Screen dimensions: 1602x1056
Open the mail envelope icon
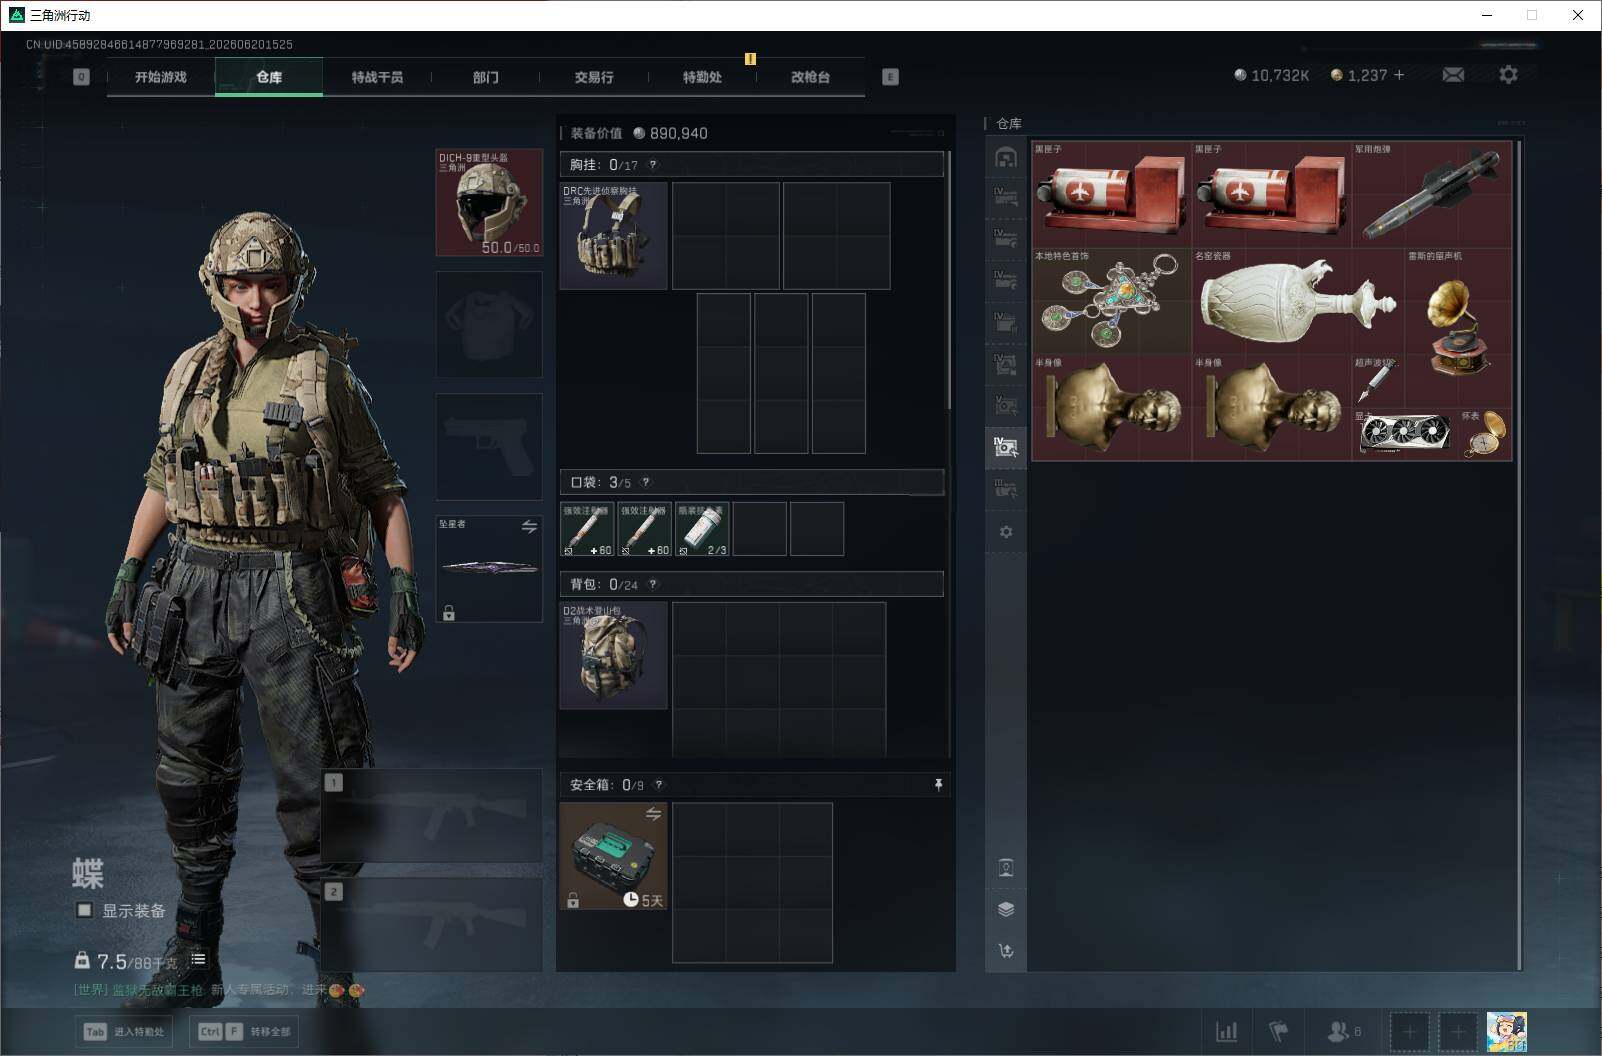click(x=1453, y=75)
